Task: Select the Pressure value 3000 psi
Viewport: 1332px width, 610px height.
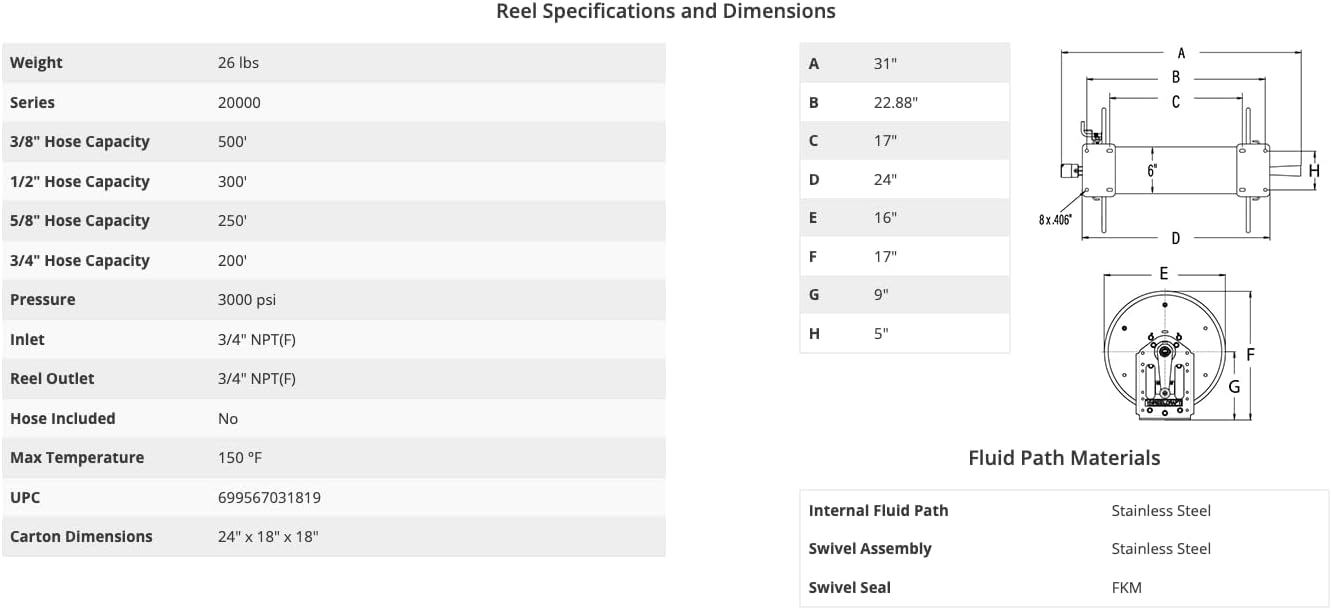Action: click(x=246, y=300)
